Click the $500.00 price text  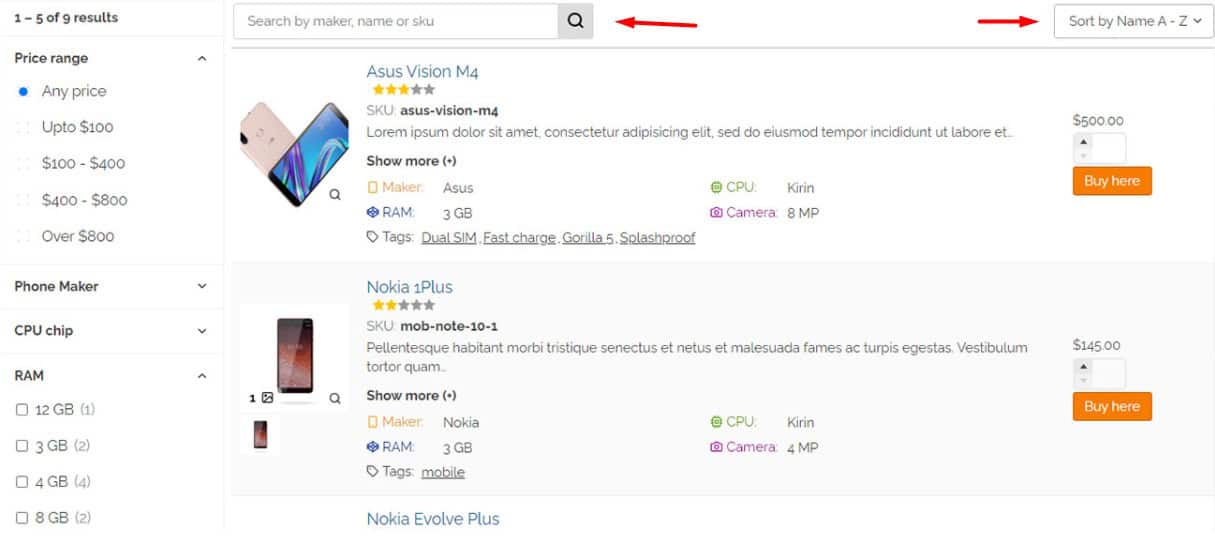tap(1098, 120)
